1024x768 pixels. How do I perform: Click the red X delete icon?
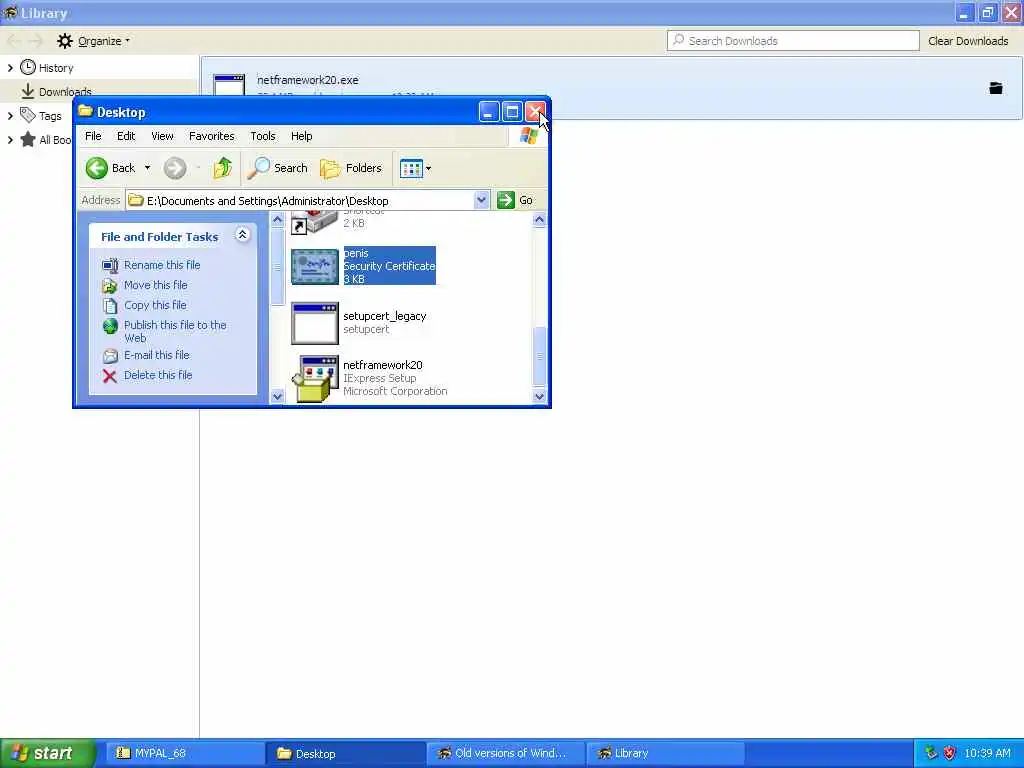point(110,376)
